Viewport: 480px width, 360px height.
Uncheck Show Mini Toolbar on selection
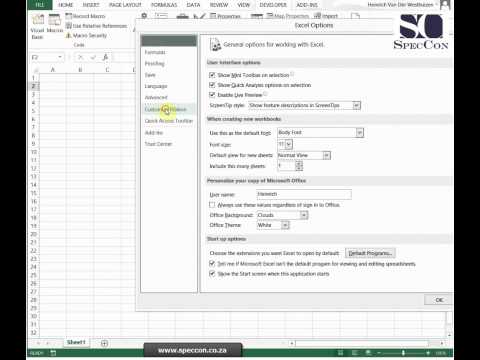tap(212, 75)
